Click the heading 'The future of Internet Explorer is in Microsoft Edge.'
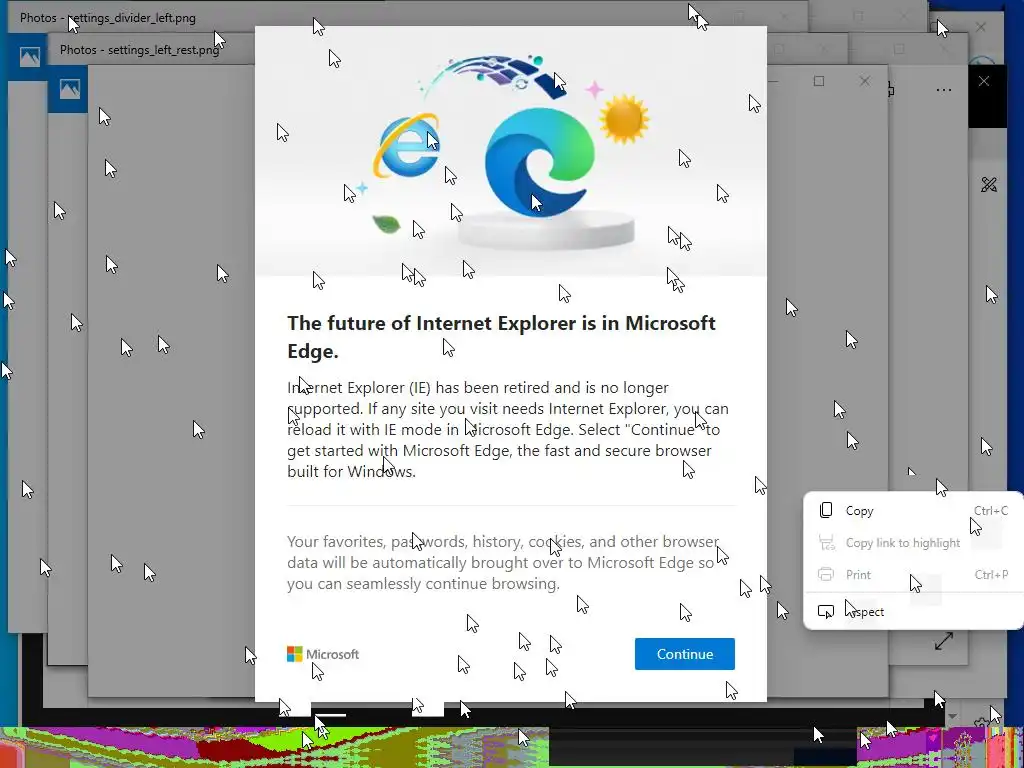This screenshot has height=768, width=1024. tap(502, 337)
